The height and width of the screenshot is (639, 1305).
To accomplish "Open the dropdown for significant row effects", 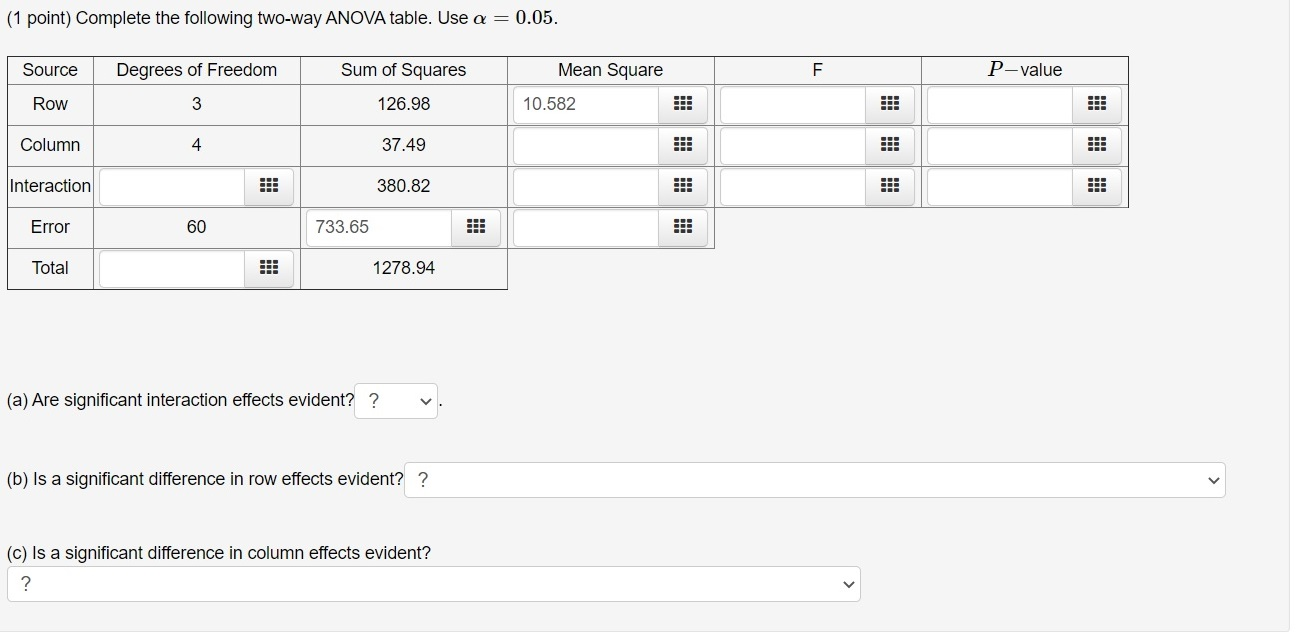I will click(x=815, y=480).
